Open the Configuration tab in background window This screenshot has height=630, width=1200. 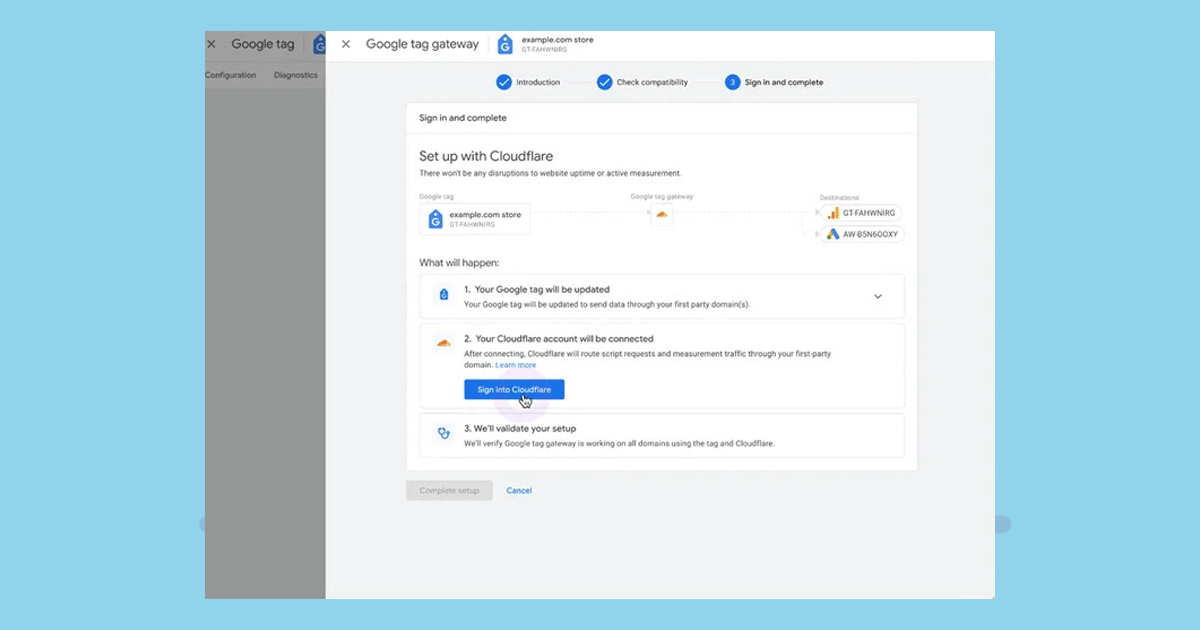231,75
